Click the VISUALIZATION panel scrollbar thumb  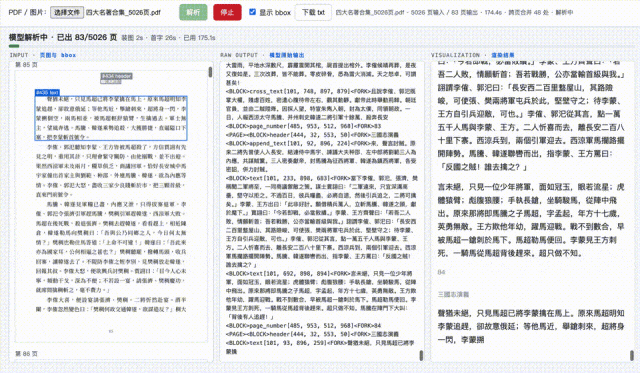click(631, 355)
